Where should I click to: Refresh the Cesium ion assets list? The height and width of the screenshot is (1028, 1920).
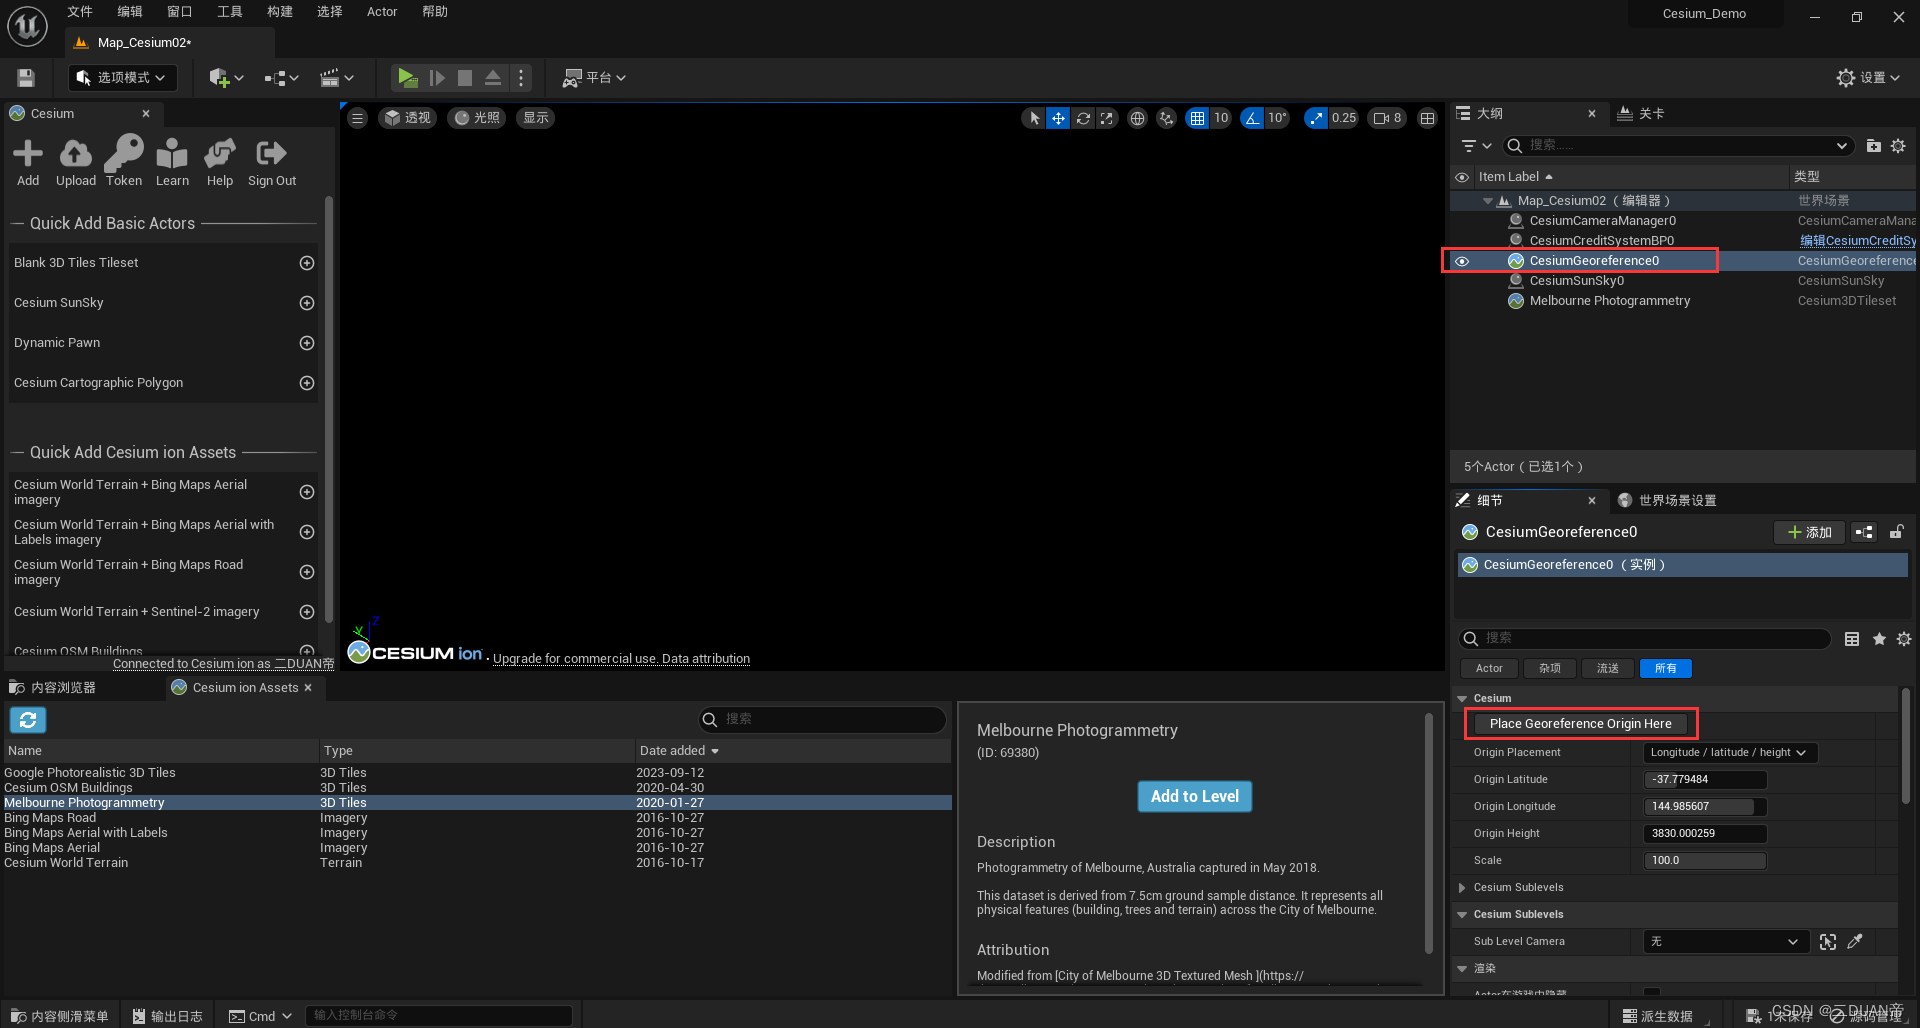[x=28, y=720]
